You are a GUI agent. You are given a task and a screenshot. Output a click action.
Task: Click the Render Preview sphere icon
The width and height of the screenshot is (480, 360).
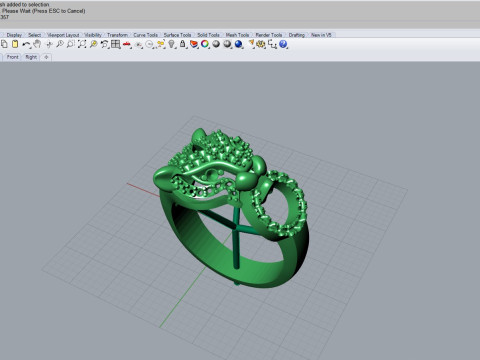(x=227, y=44)
